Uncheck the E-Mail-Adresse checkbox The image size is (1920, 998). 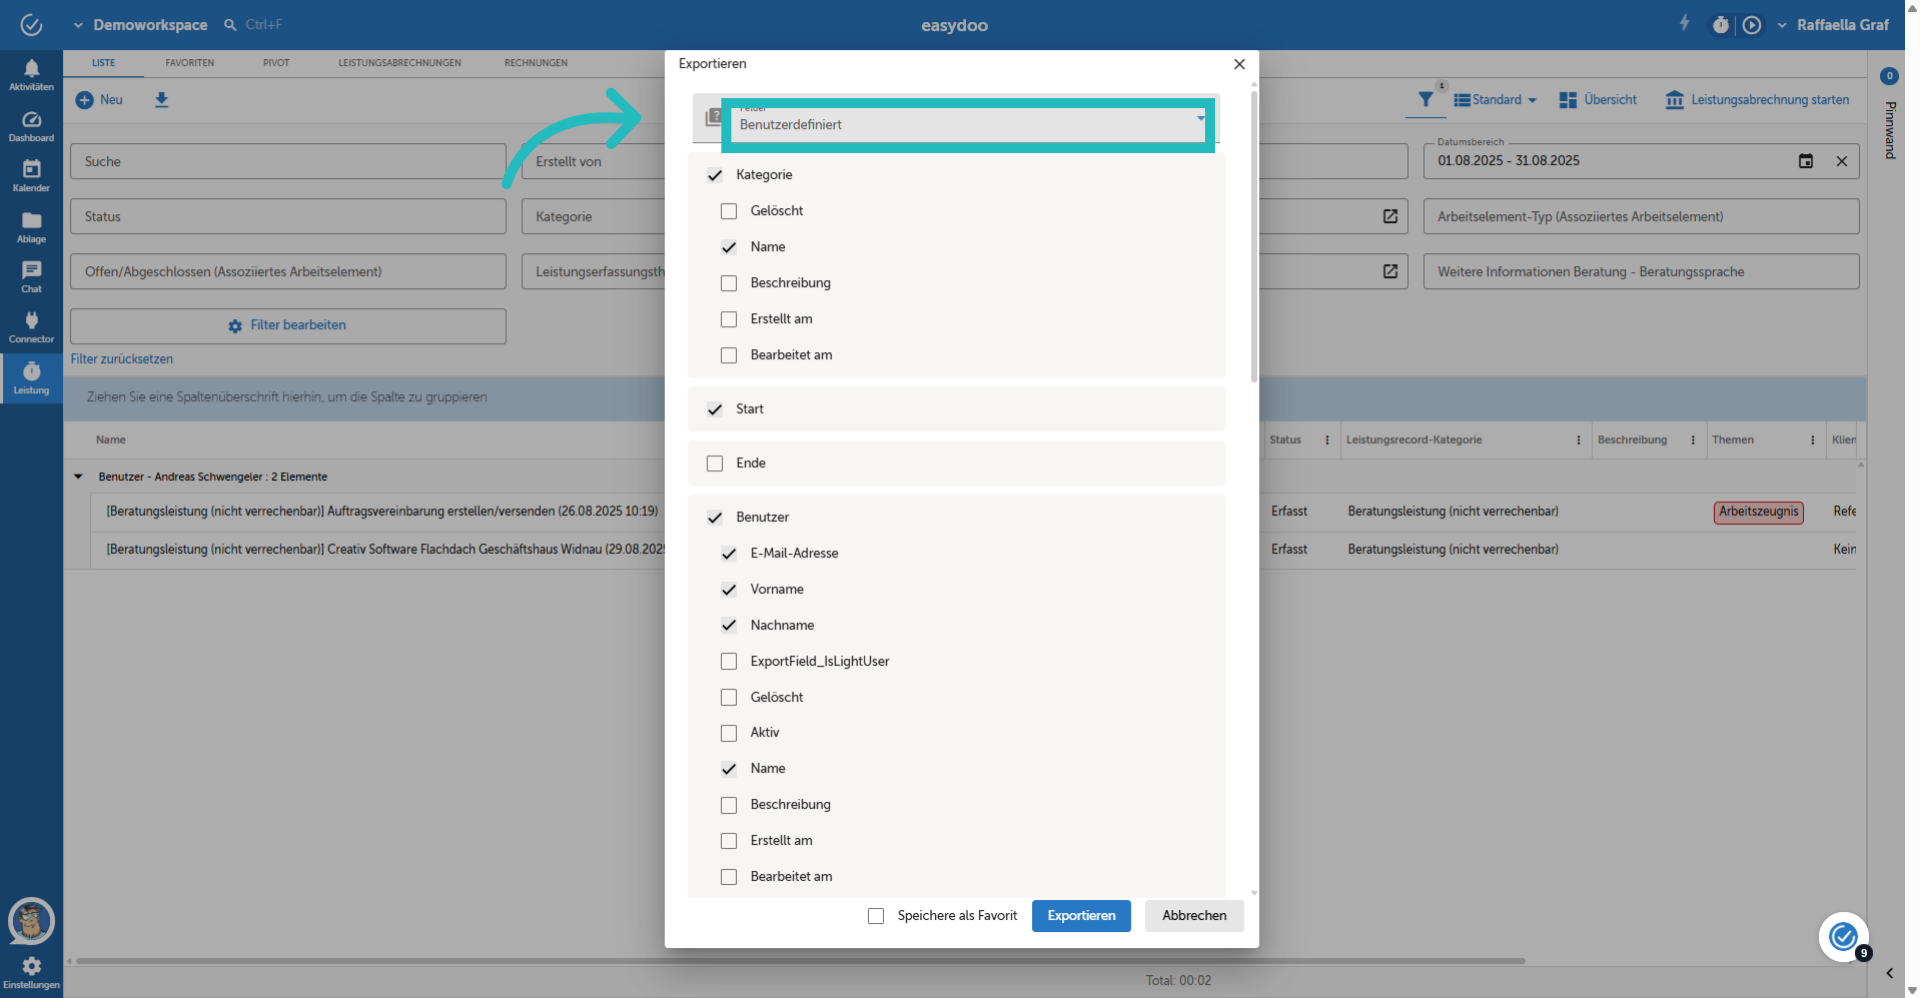[x=729, y=553]
